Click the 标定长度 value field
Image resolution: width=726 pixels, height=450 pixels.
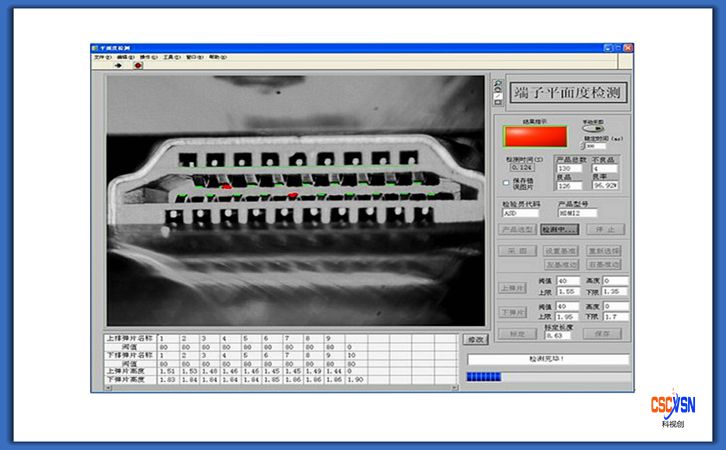[x=557, y=335]
